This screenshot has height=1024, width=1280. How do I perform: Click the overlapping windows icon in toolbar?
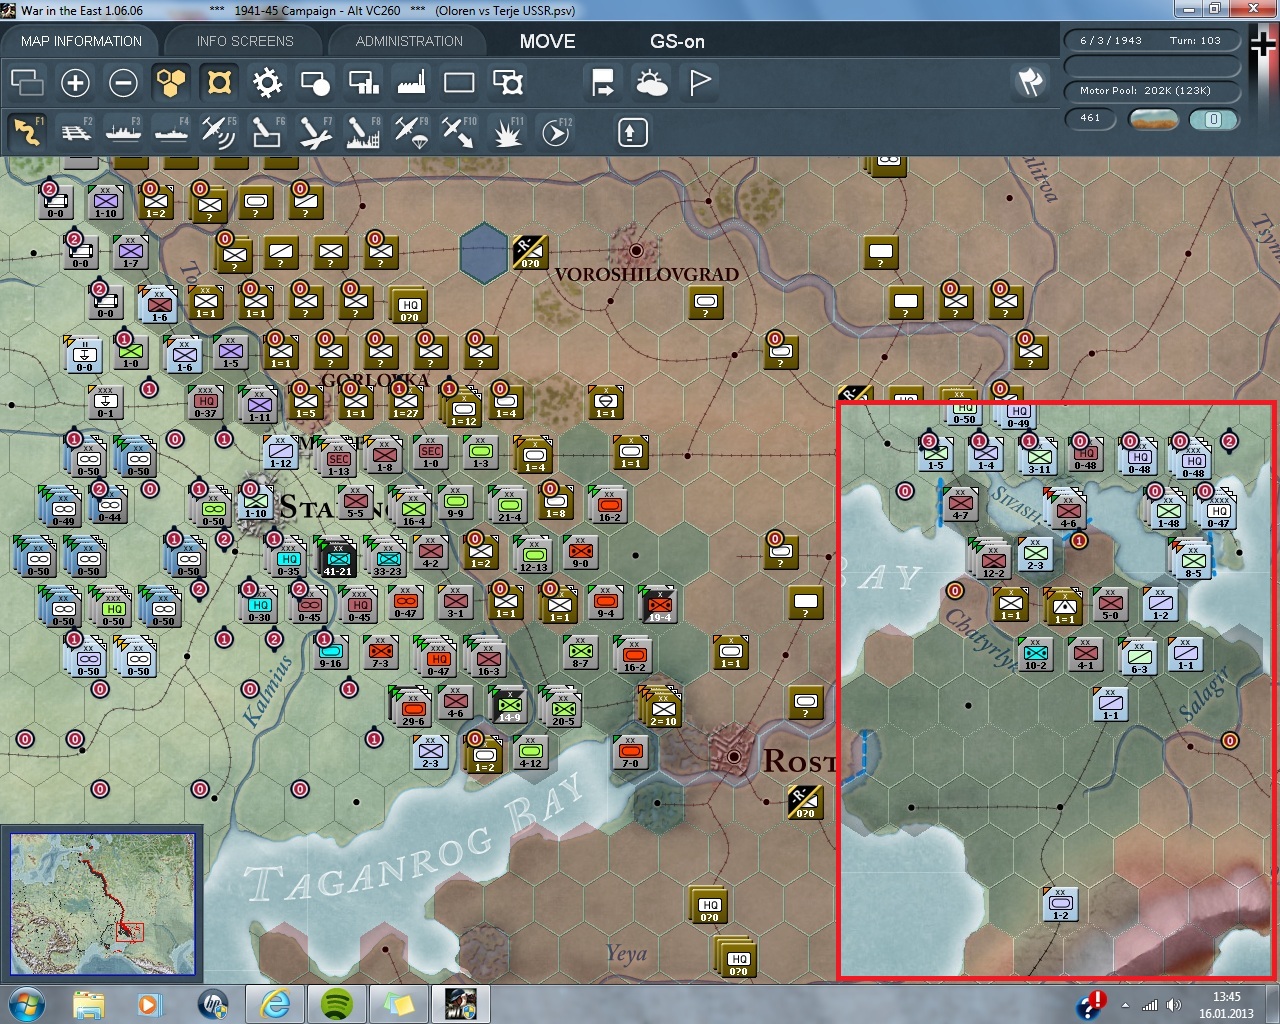click(x=27, y=82)
